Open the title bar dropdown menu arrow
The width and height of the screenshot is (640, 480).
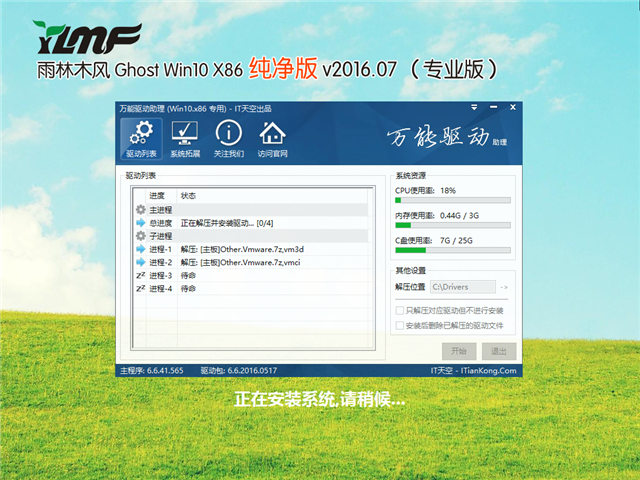[x=474, y=107]
